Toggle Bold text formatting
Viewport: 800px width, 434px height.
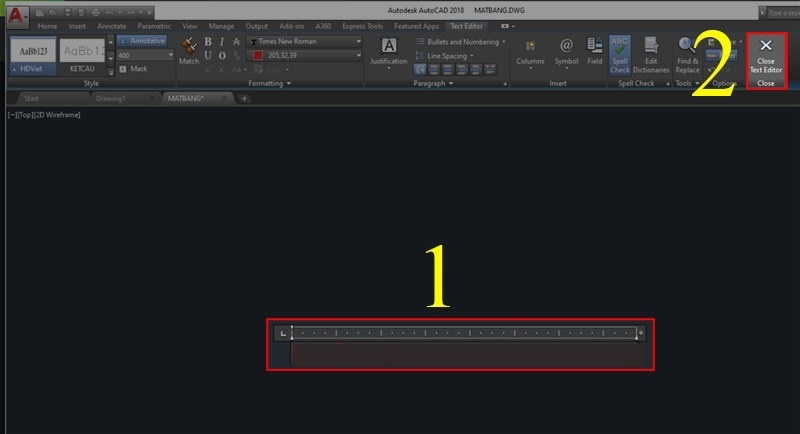point(208,42)
